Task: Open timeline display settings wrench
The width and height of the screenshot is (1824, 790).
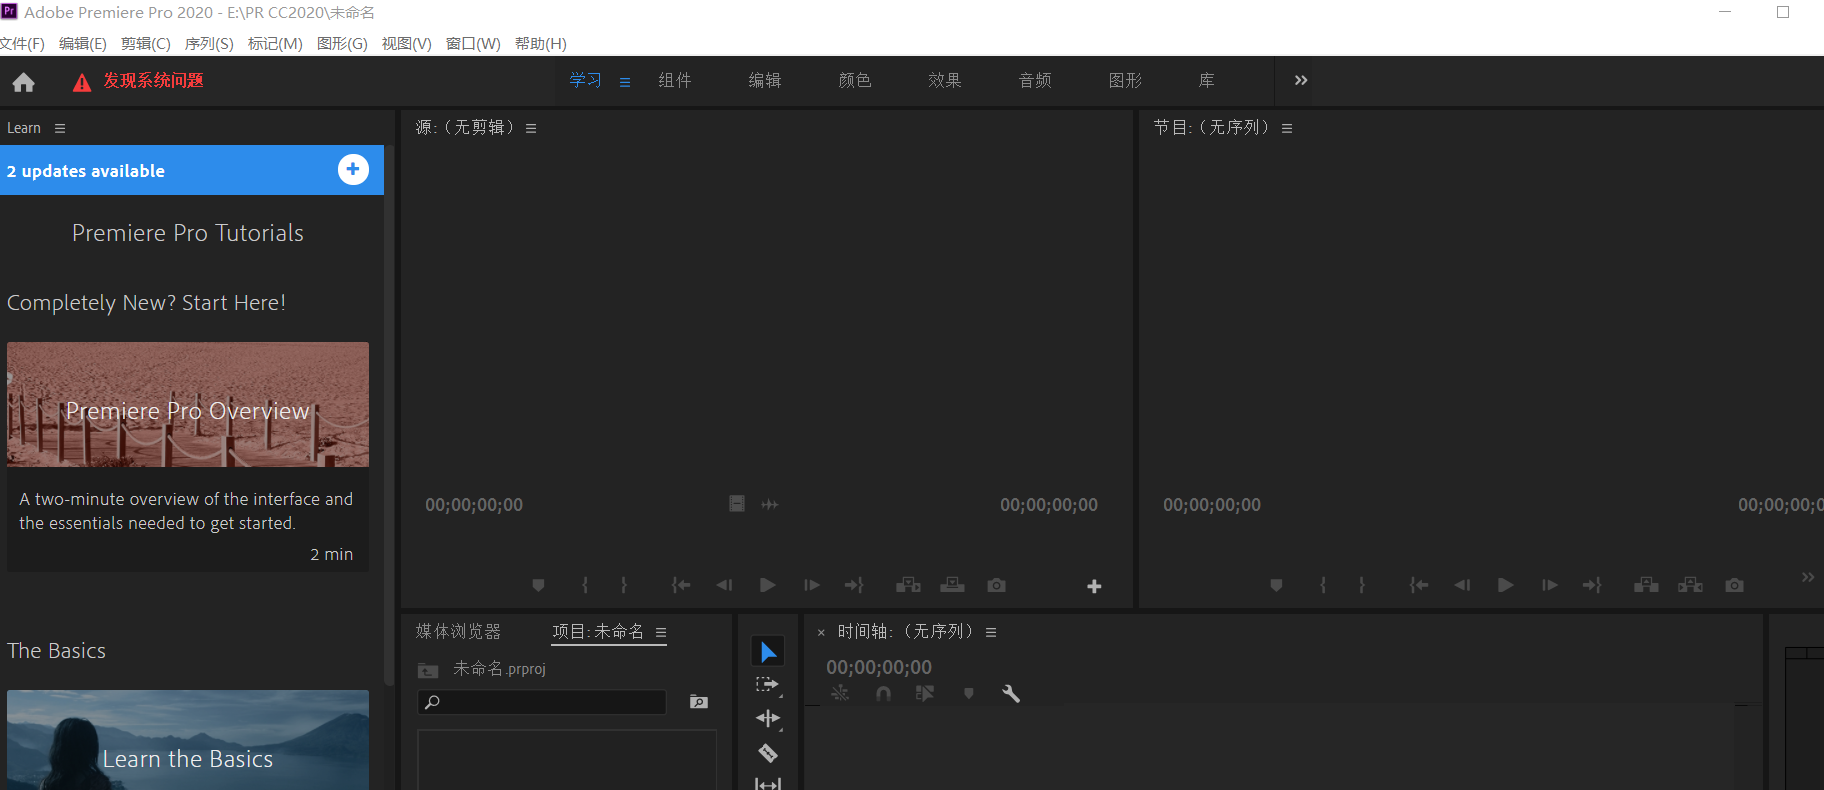Action: click(1011, 693)
